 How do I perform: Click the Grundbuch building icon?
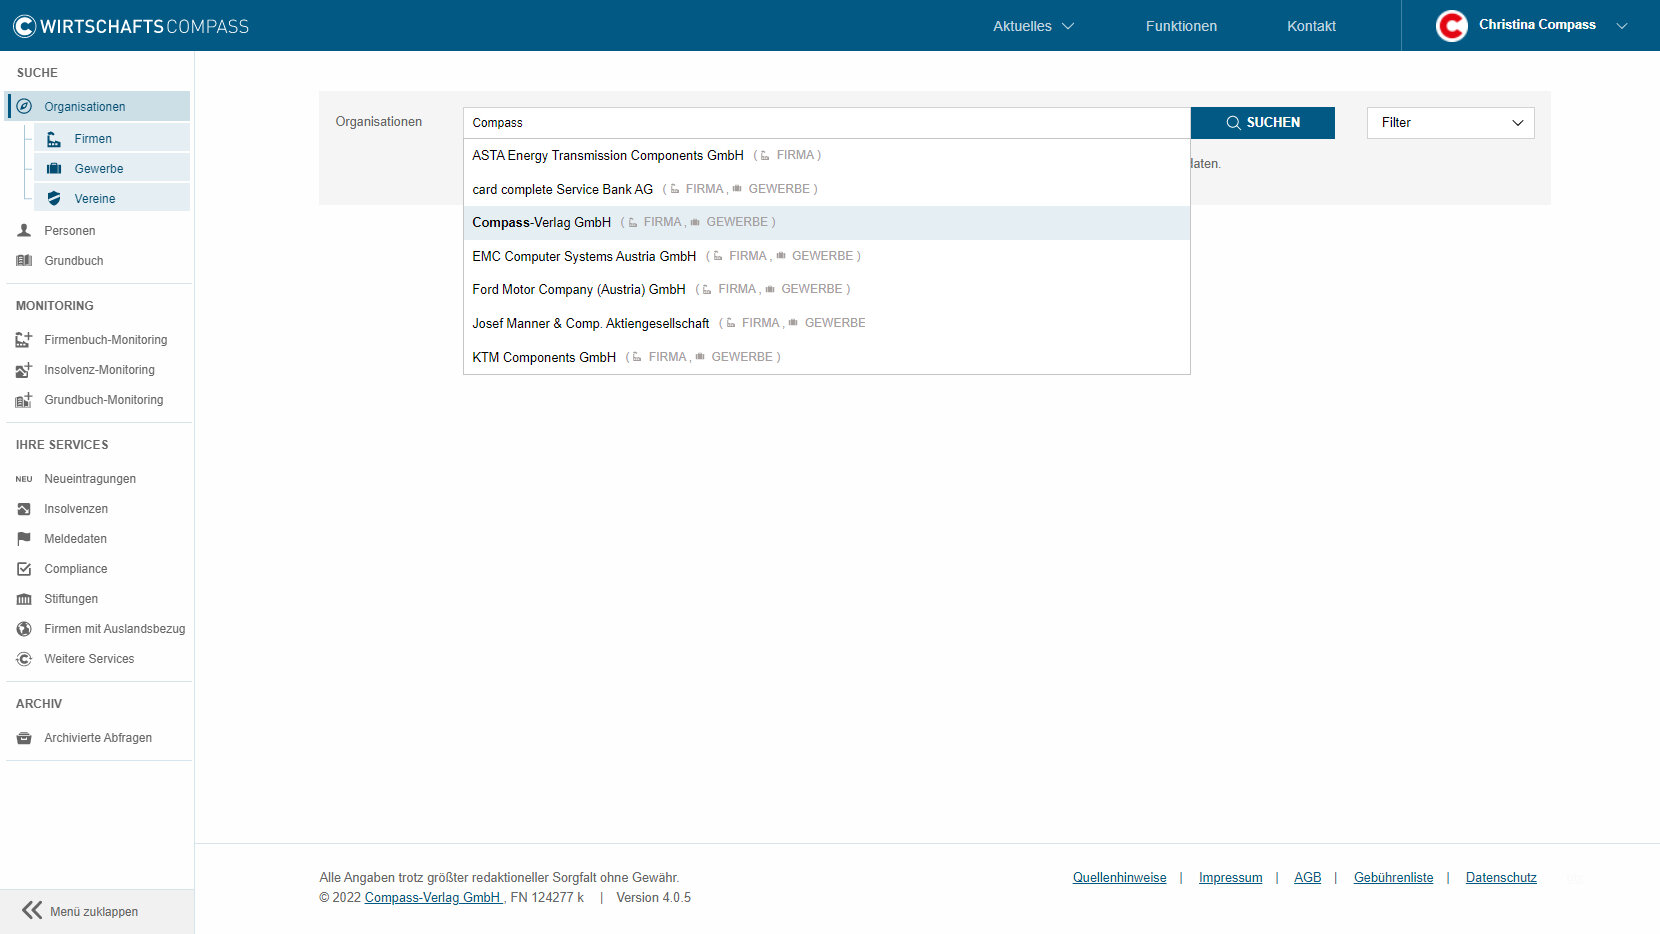(24, 261)
